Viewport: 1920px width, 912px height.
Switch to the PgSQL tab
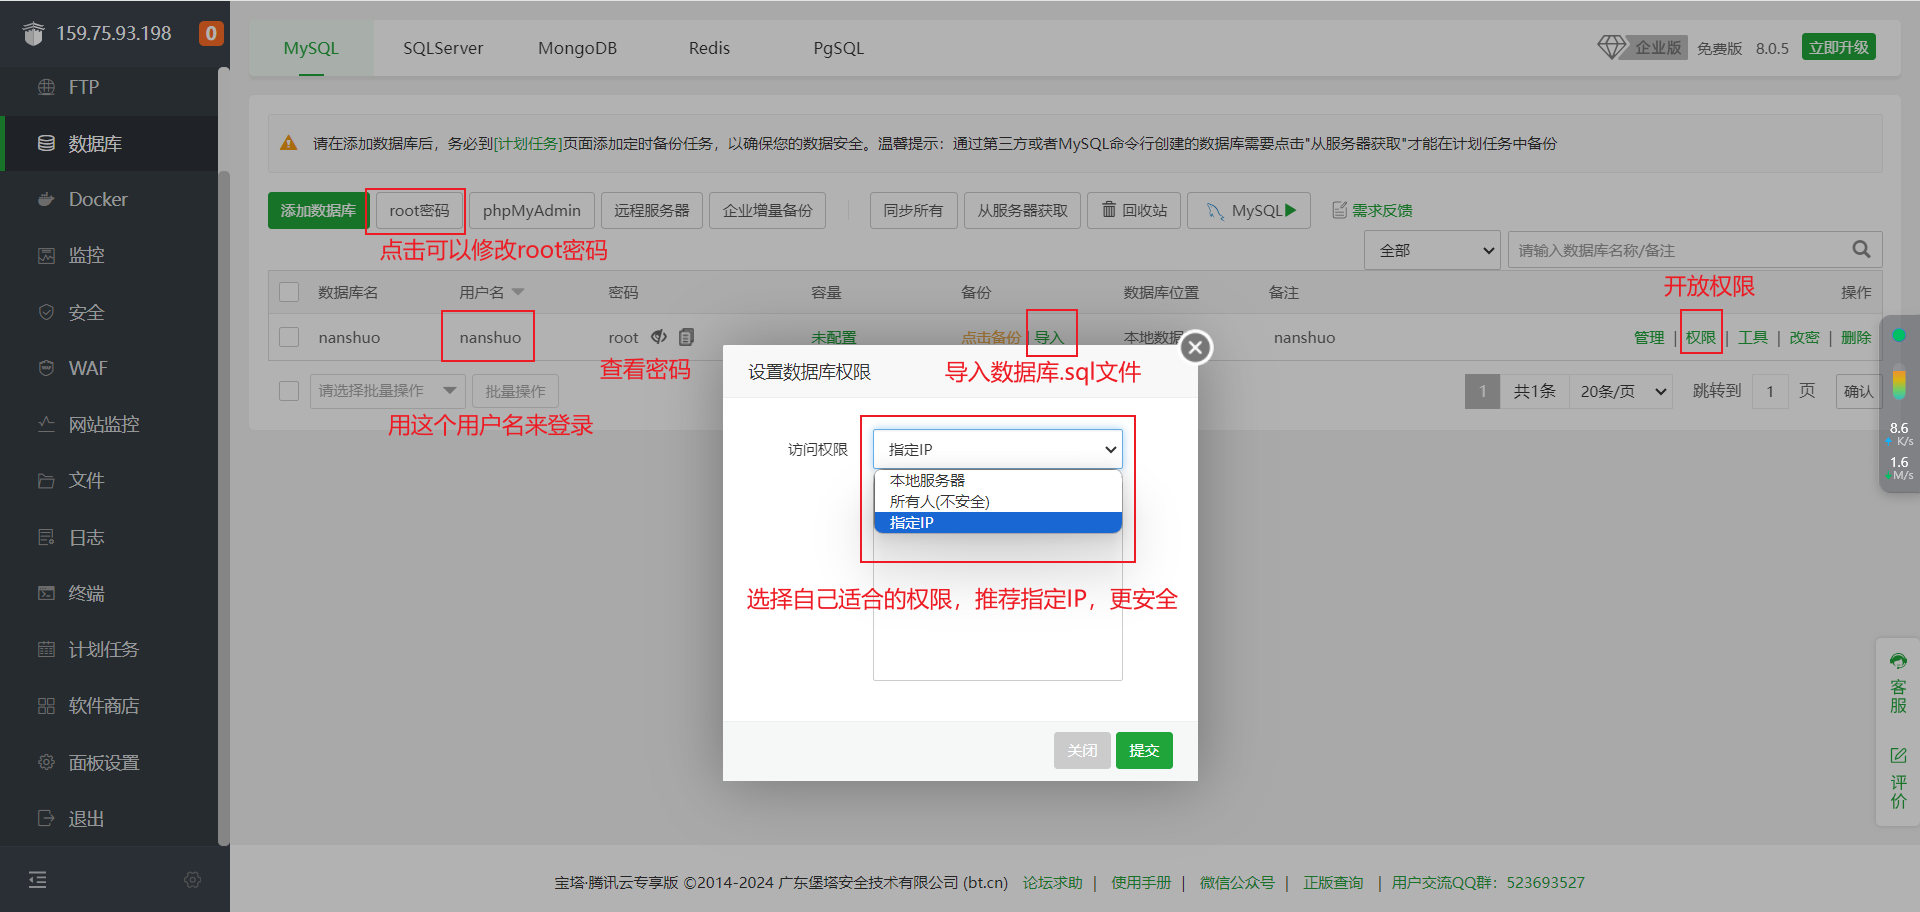point(838,48)
